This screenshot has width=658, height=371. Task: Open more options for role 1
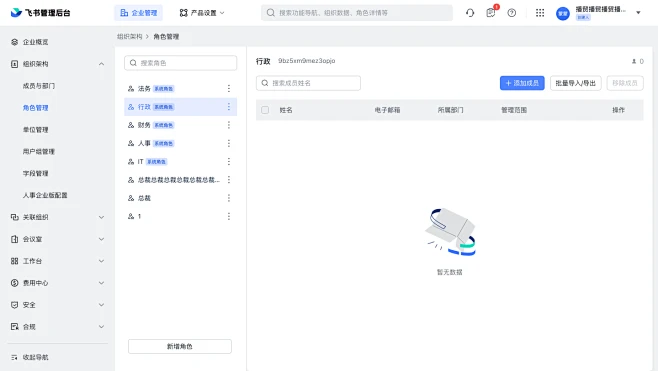(229, 216)
